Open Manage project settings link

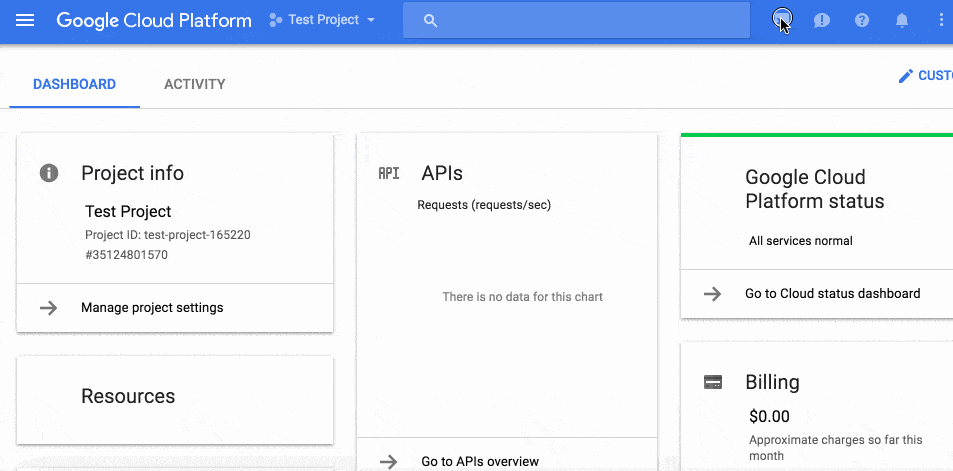pyautogui.click(x=152, y=308)
